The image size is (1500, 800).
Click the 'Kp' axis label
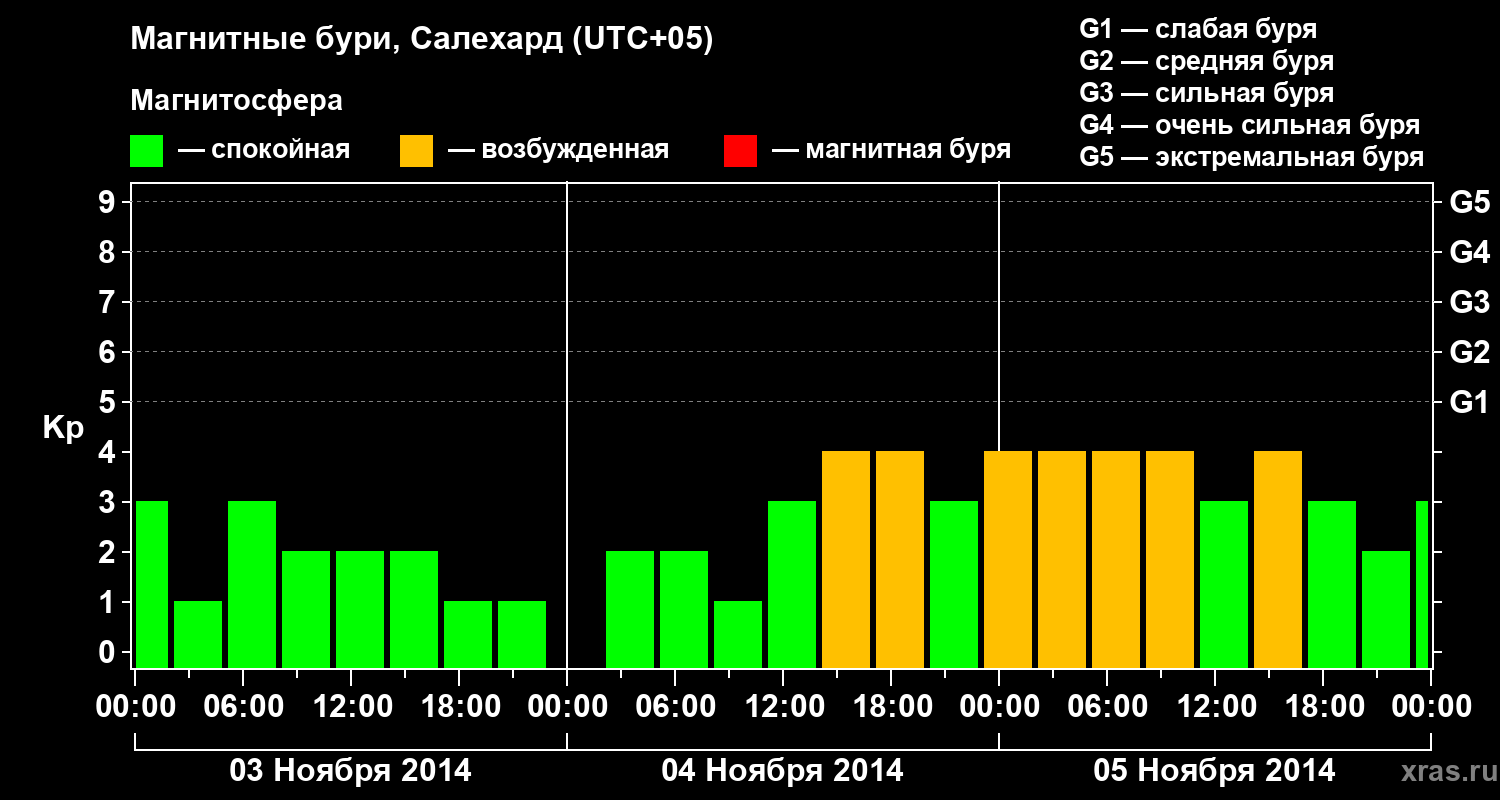[63, 428]
